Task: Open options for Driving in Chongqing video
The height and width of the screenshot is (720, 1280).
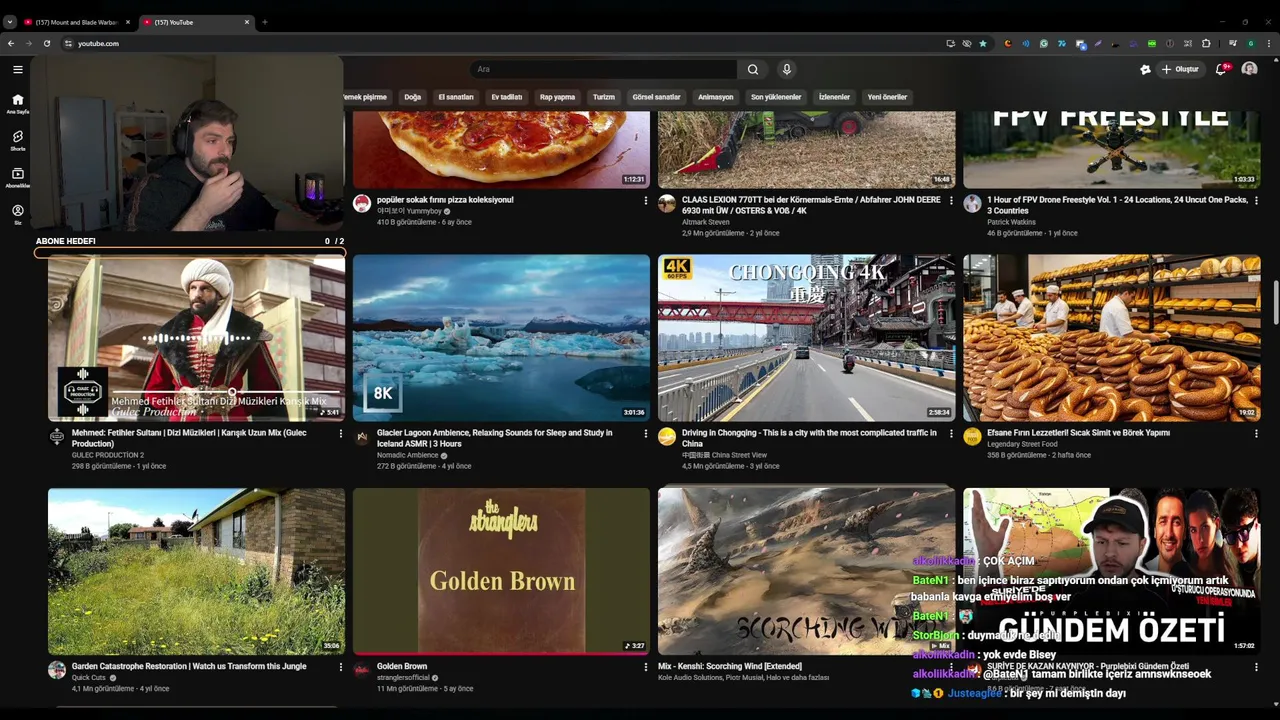Action: [951, 434]
